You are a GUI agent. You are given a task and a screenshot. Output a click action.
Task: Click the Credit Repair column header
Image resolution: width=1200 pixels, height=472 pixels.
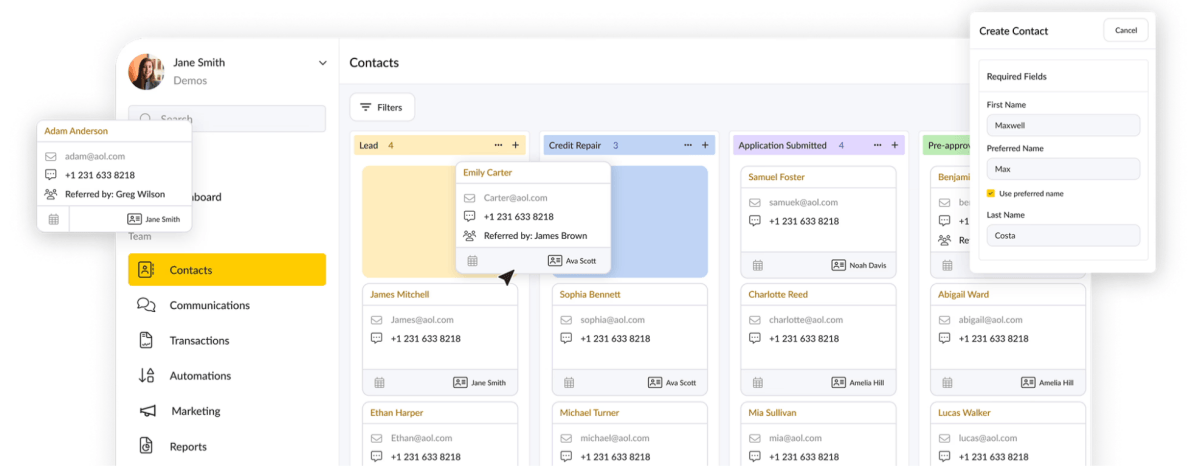pyautogui.click(x=630, y=145)
